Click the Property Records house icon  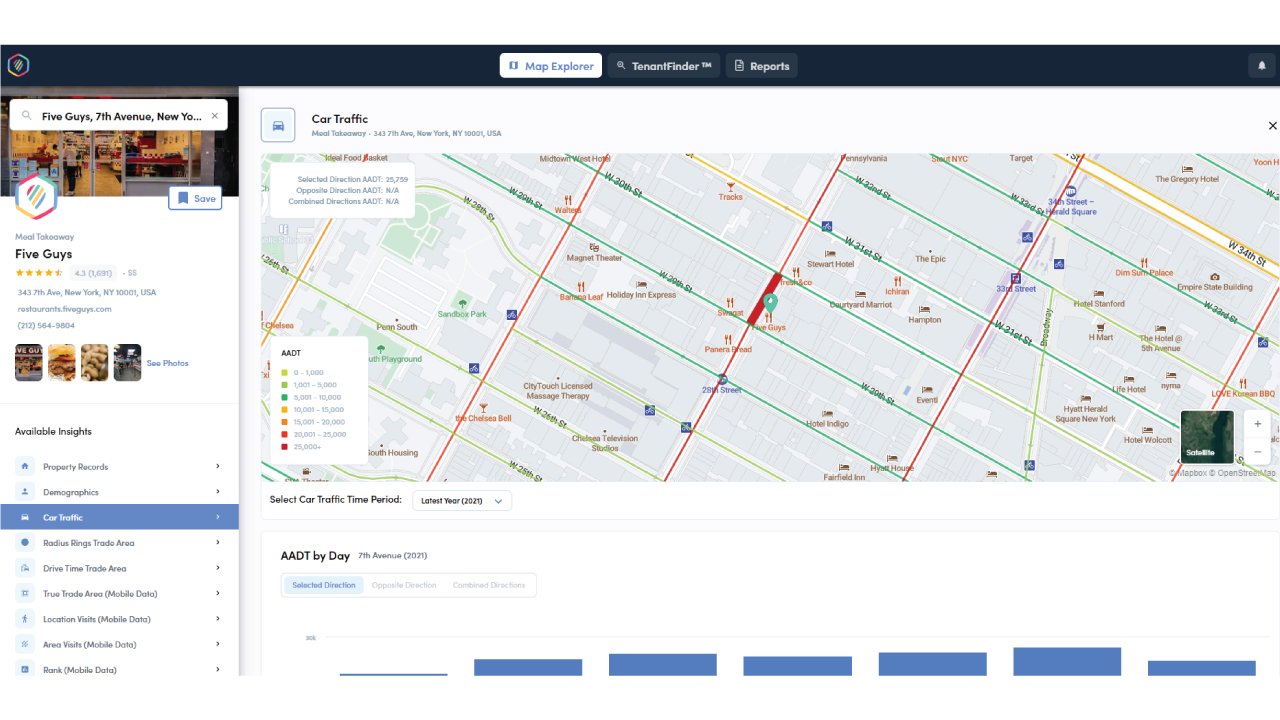pos(25,467)
